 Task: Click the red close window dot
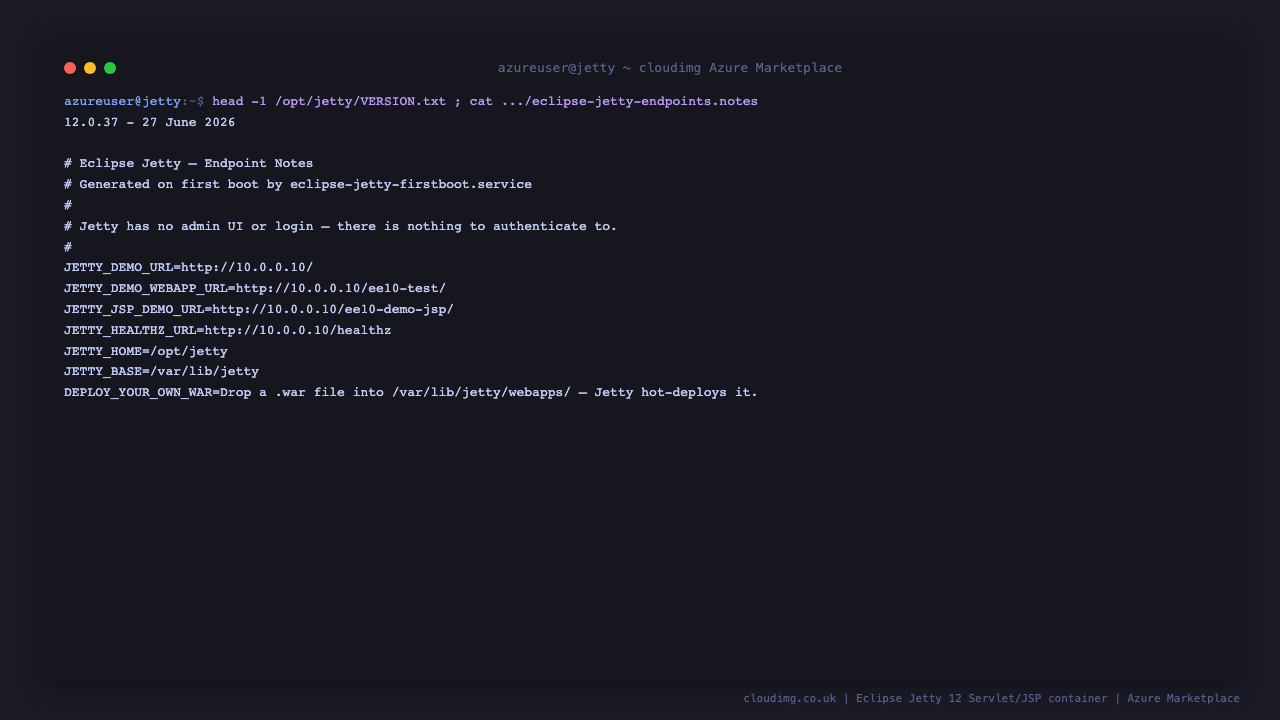[70, 68]
